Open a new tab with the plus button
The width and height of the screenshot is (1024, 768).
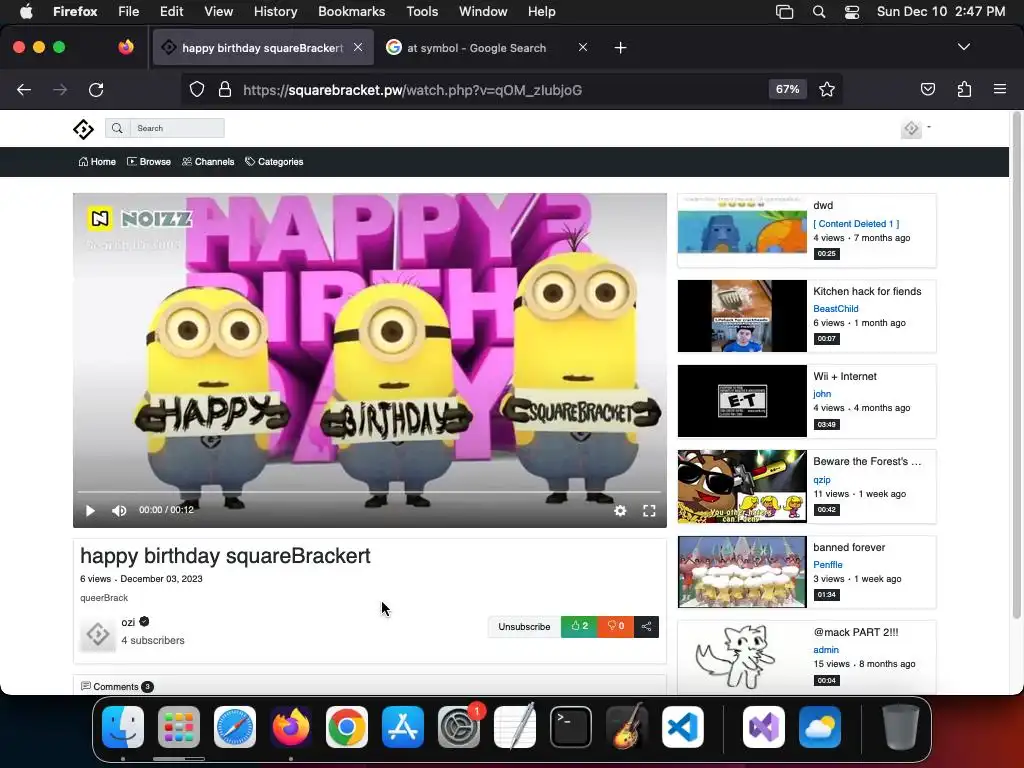tap(620, 48)
